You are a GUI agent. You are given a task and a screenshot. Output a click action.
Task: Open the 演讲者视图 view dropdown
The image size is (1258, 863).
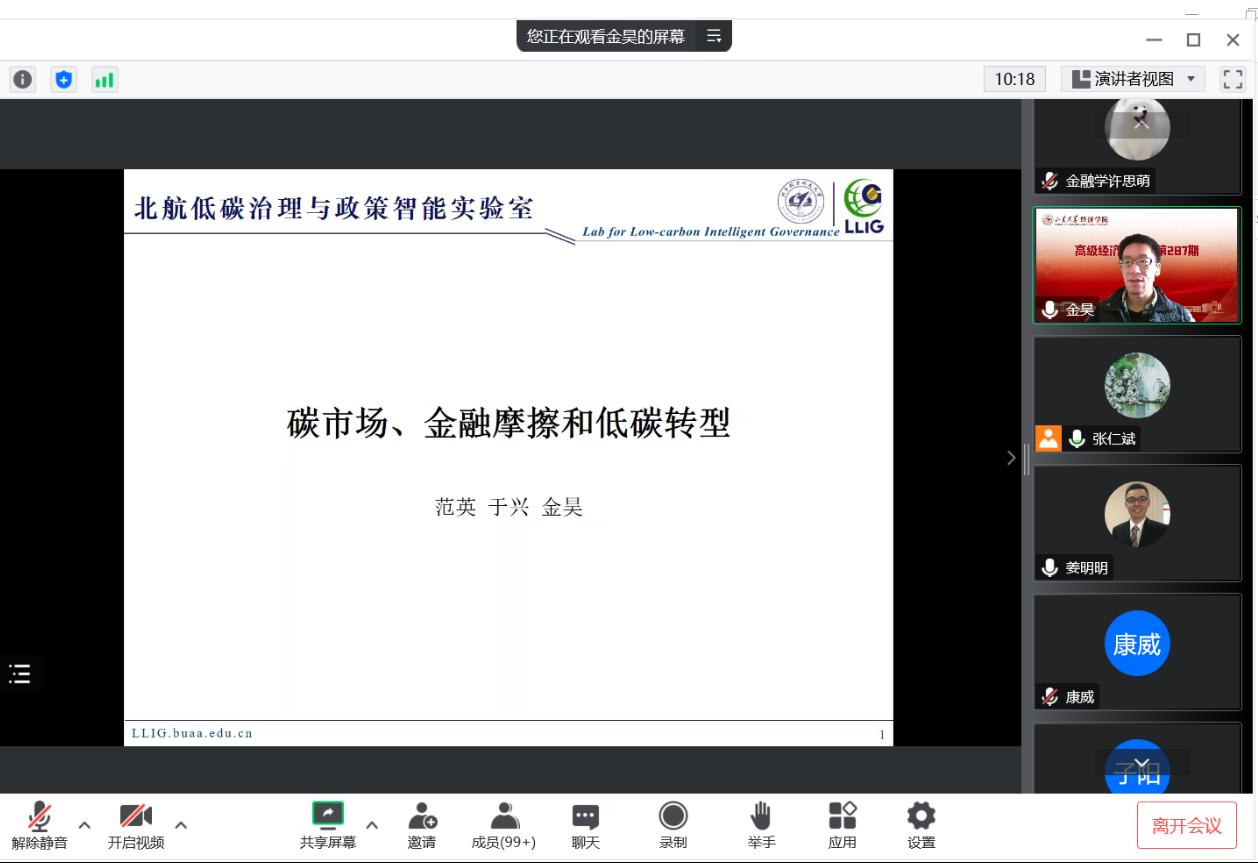1132,79
